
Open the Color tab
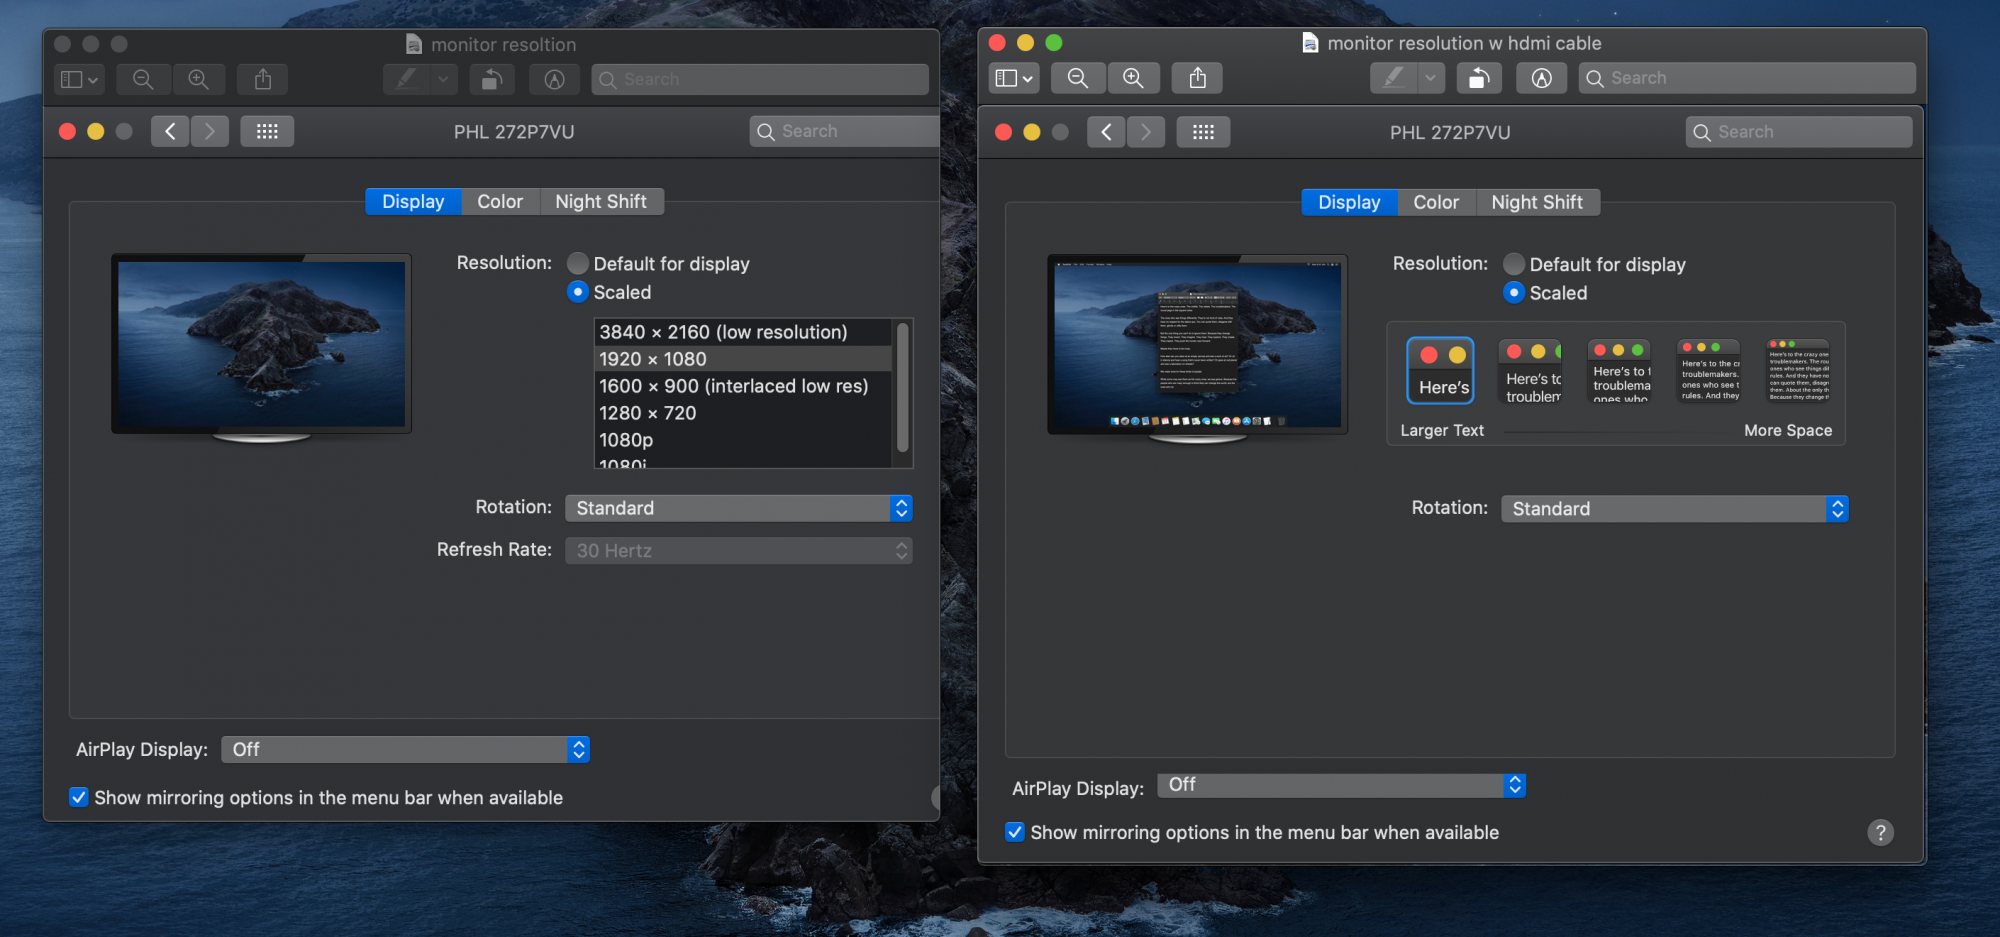point(500,201)
